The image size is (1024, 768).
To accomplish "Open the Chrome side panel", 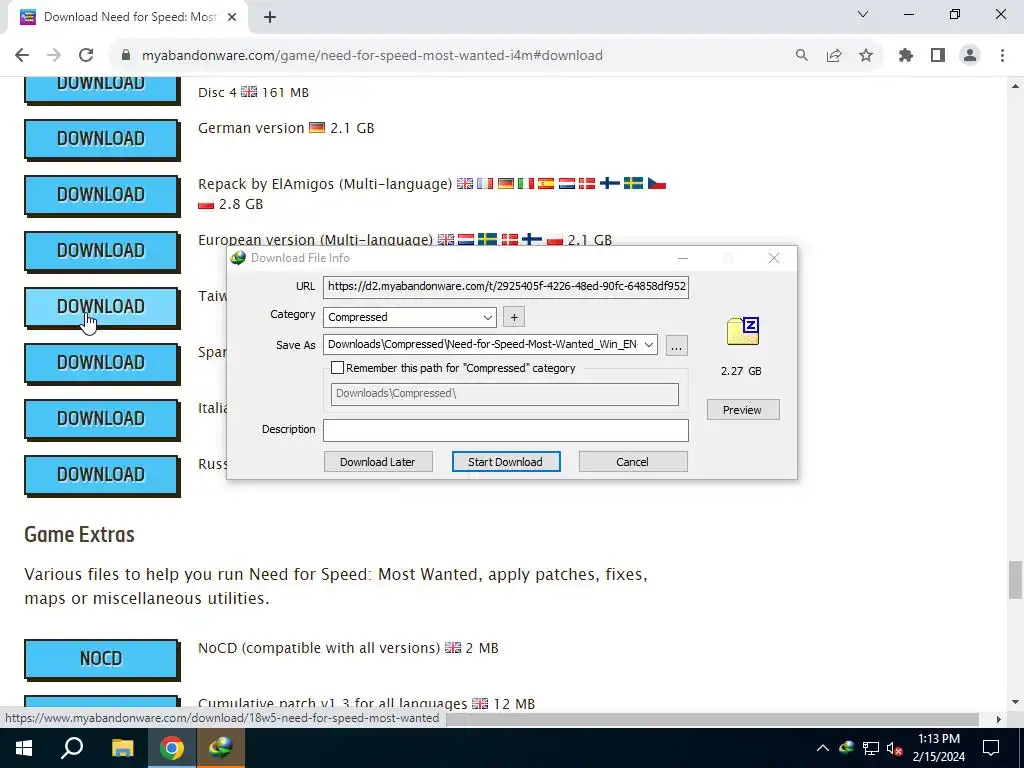I will click(938, 56).
